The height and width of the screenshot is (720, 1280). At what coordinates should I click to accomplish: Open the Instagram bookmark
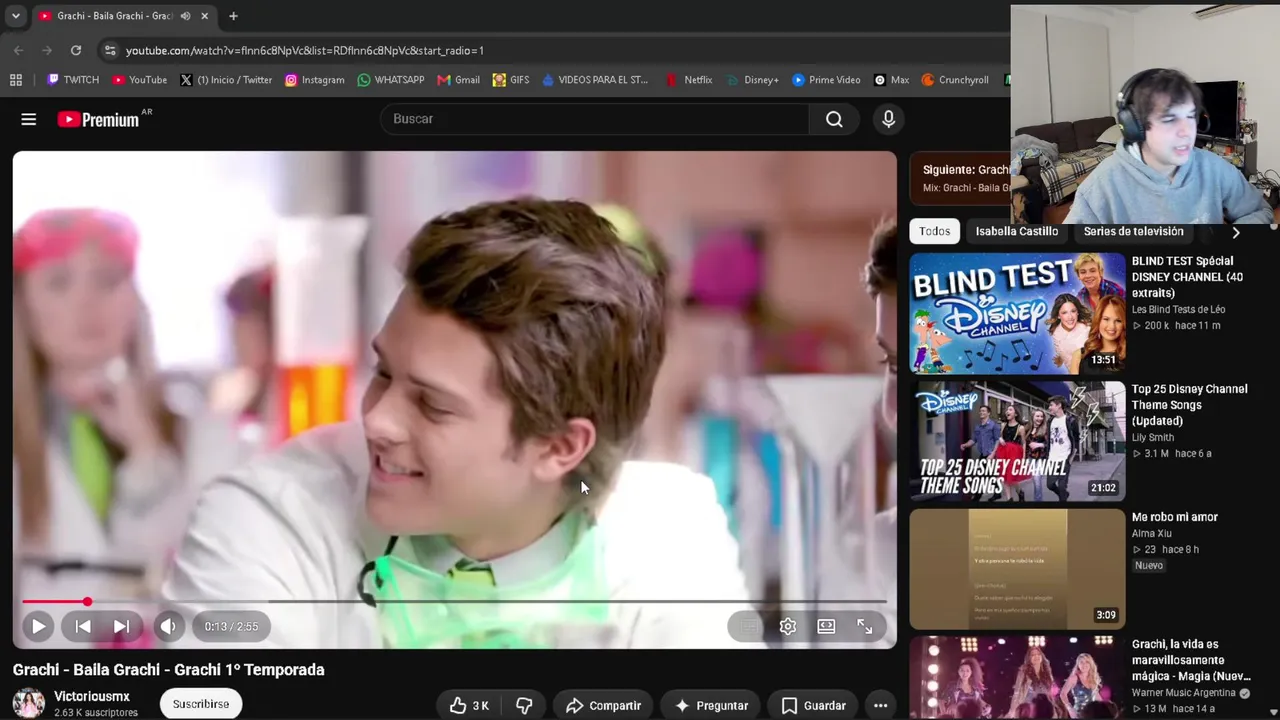pyautogui.click(x=314, y=80)
